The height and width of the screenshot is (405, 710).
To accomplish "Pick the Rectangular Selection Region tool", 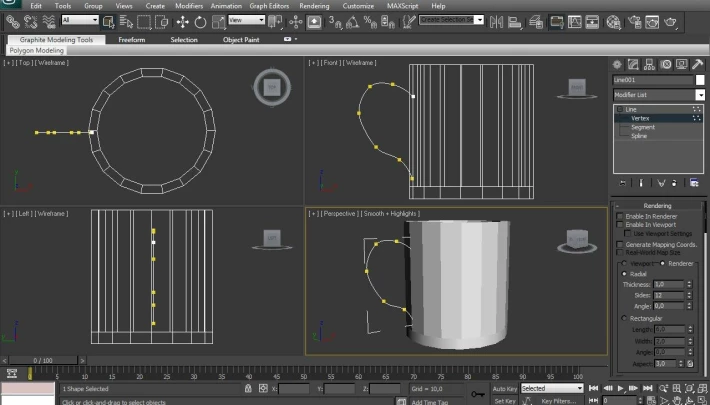I will [144, 21].
